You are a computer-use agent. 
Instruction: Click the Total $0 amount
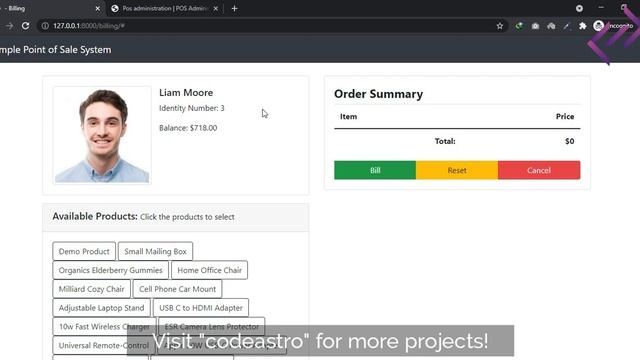click(x=569, y=141)
